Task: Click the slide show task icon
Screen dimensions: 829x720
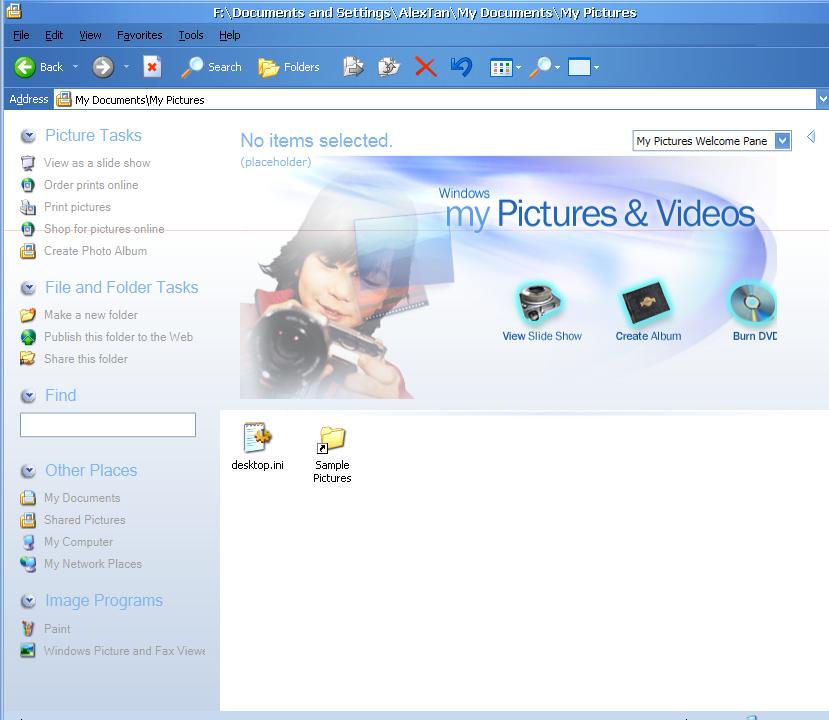Action: [28, 163]
